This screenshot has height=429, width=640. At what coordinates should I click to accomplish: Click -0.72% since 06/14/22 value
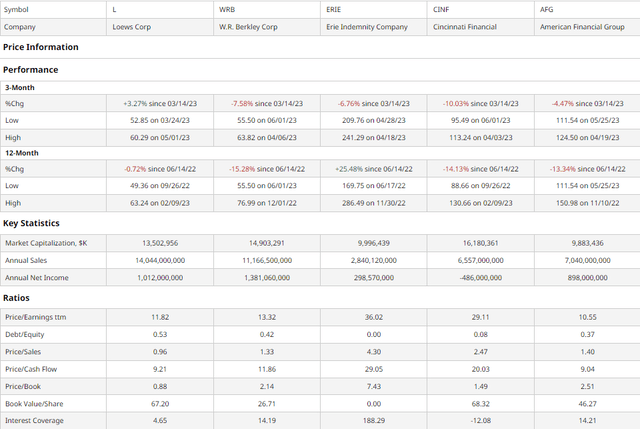[x=160, y=169]
